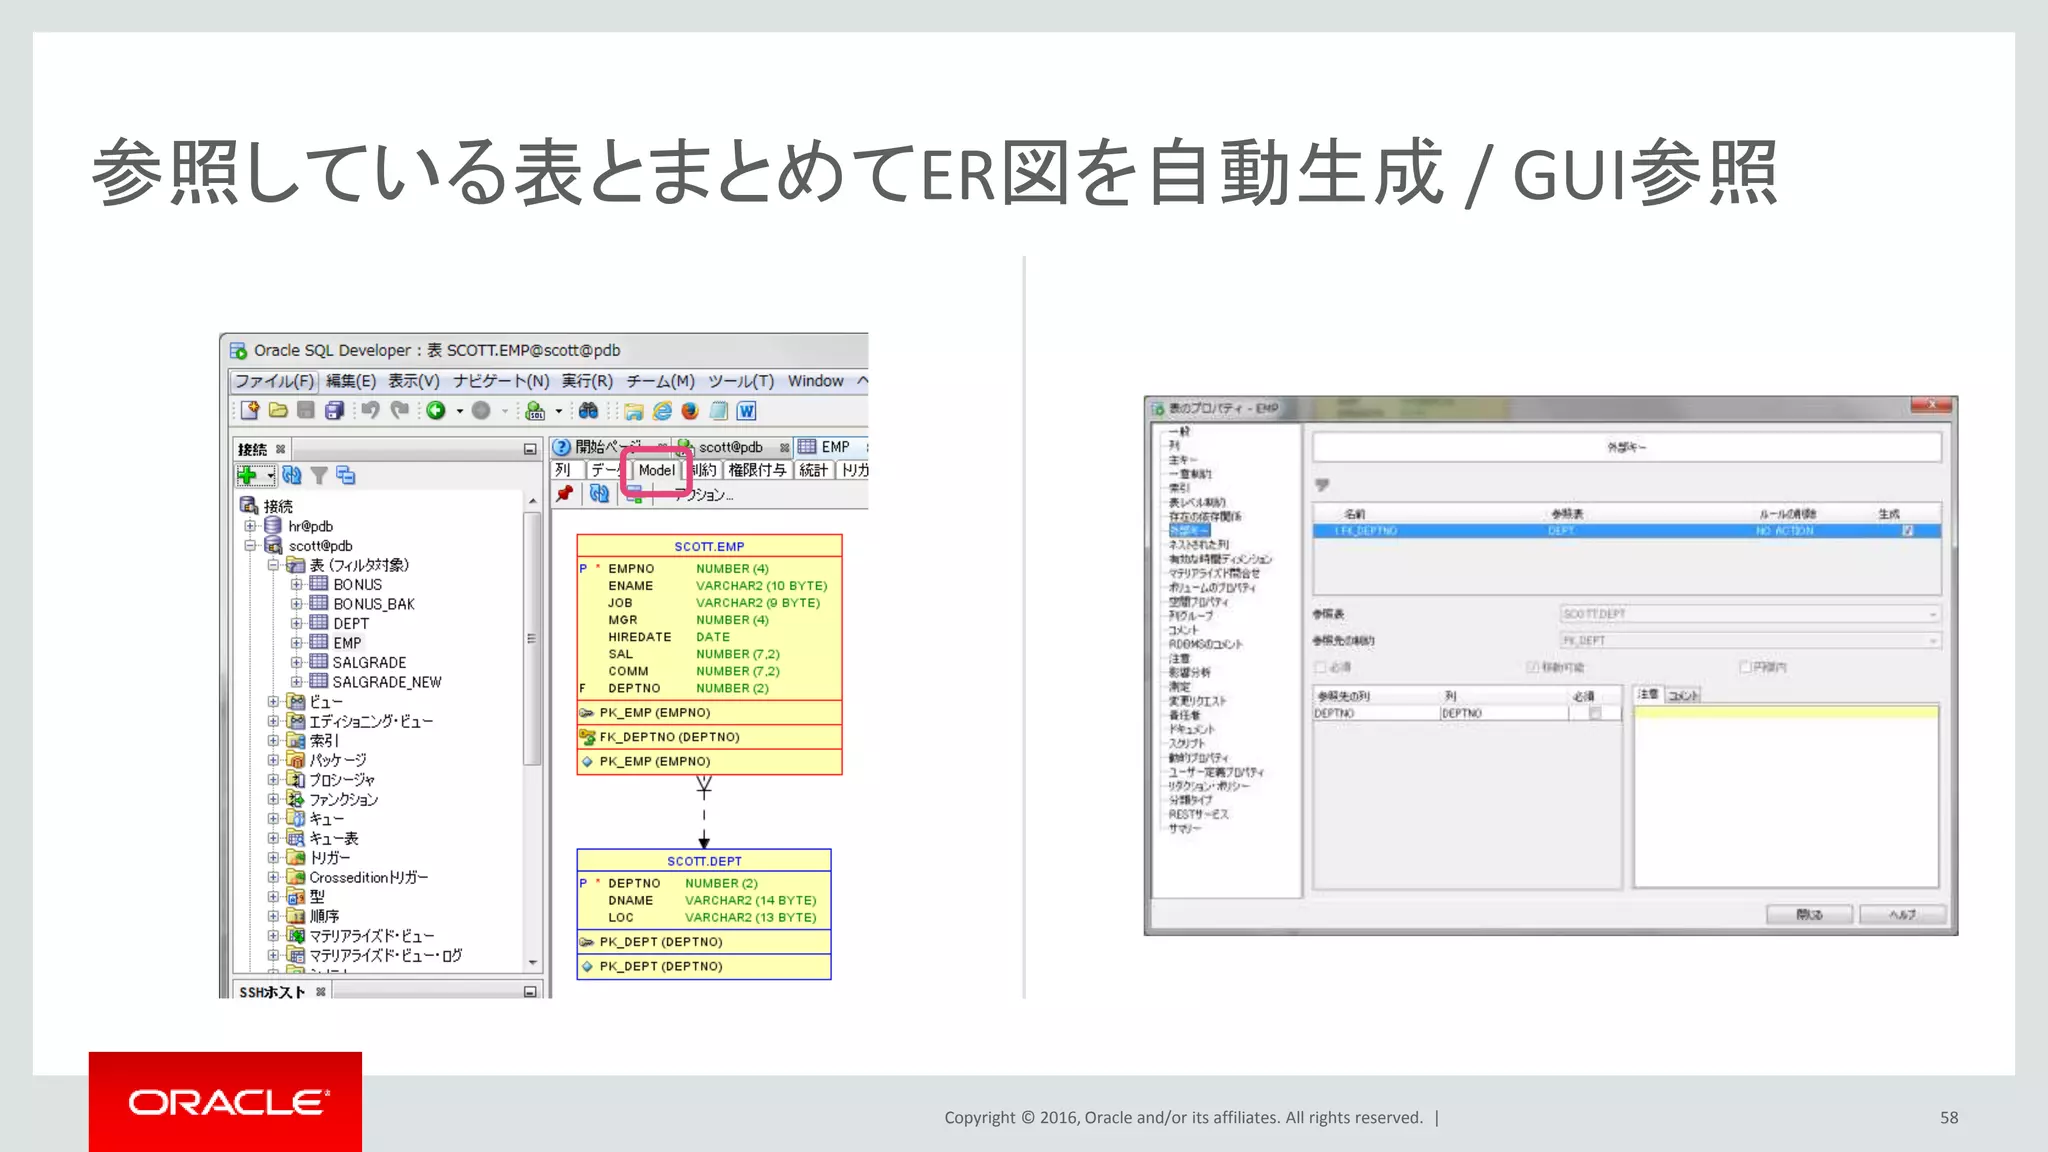Click the Undo toolbar icon
This screenshot has width=2048, height=1152.
(x=370, y=410)
